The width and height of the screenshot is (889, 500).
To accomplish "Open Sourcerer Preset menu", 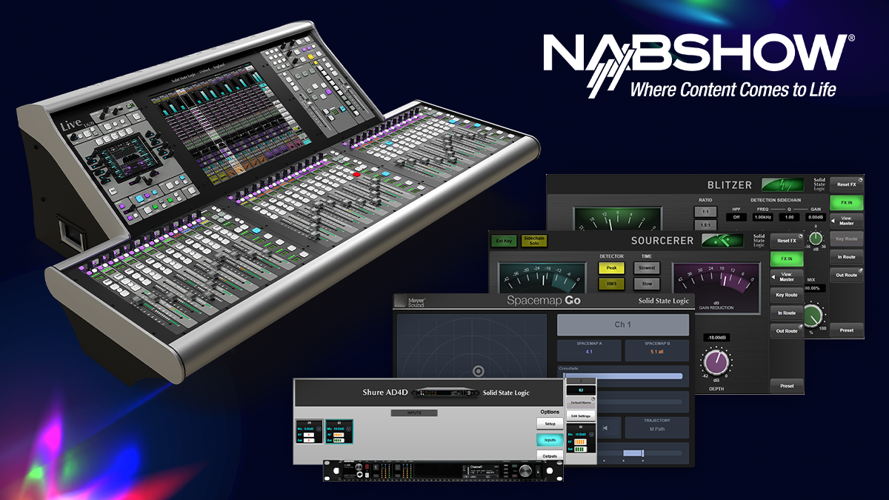I will click(786, 385).
